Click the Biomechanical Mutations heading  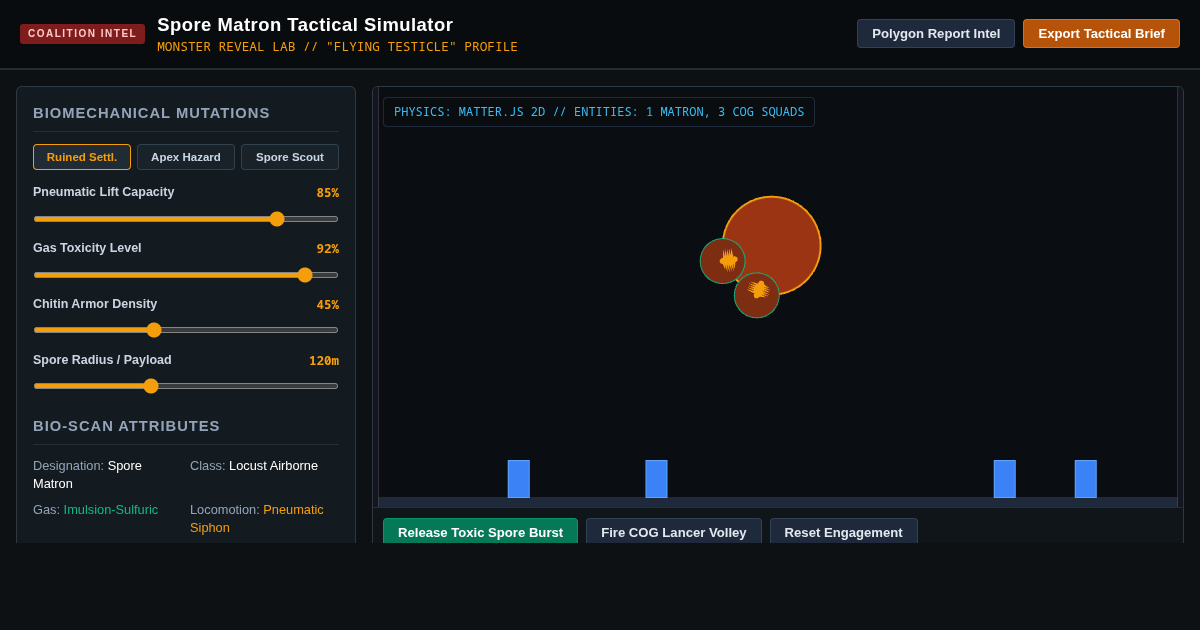pyautogui.click(x=152, y=113)
